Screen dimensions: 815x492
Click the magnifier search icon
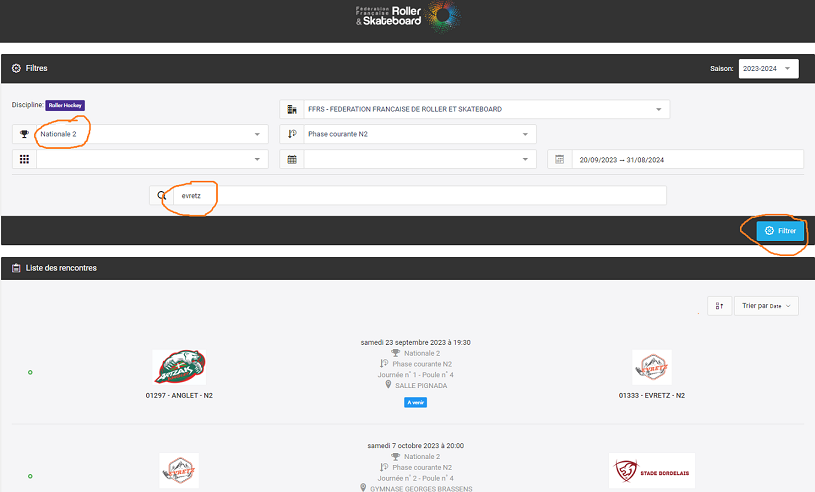click(x=162, y=196)
